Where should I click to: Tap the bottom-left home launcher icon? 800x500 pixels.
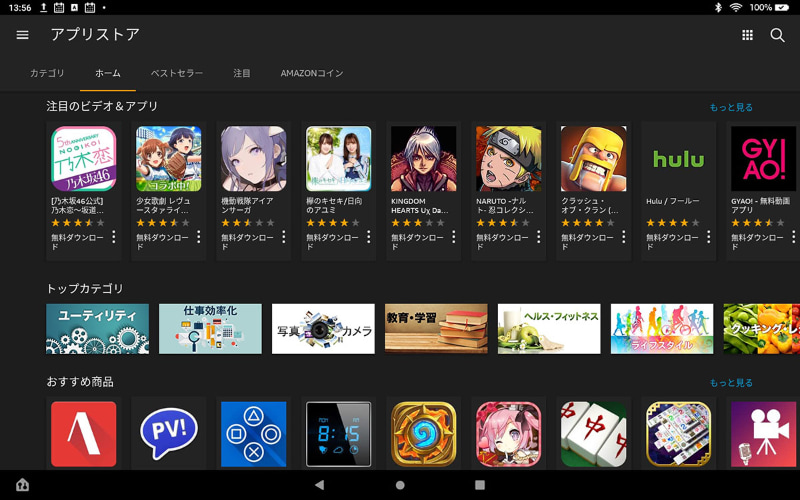coord(22,485)
